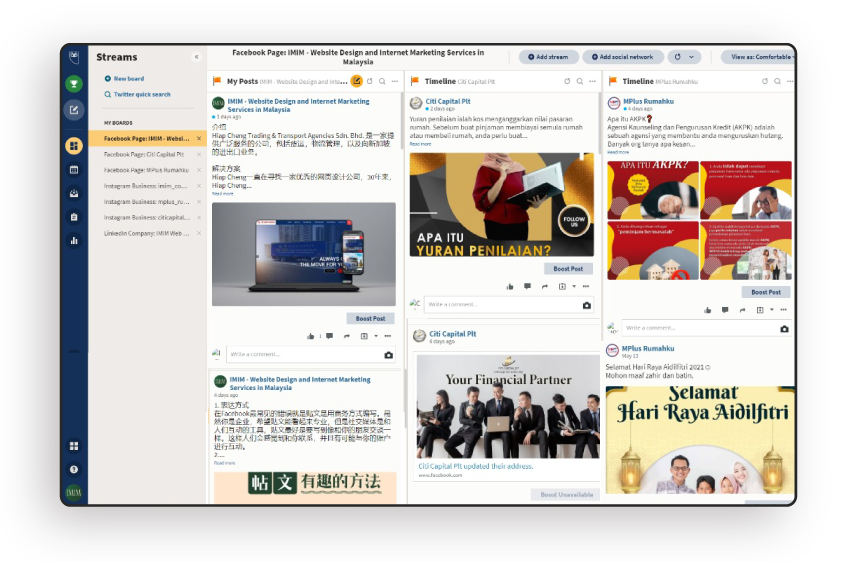Refresh the MPlus Rumahku Timeline stream
857x562 pixels.
coord(765,81)
